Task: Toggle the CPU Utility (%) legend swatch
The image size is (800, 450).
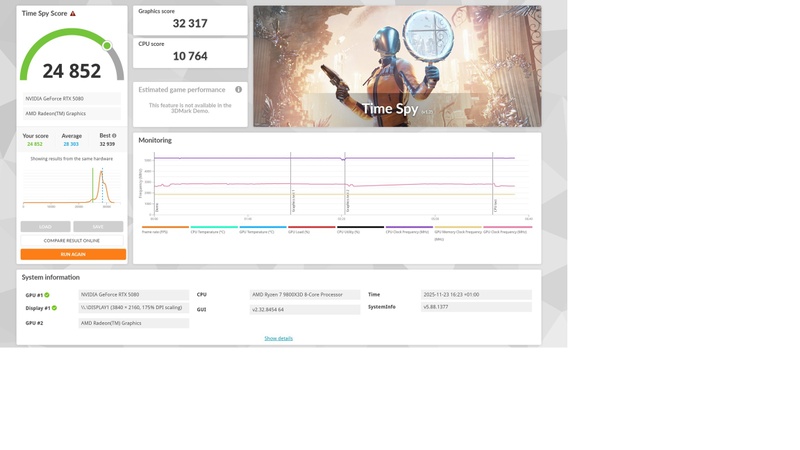Action: coord(360,227)
